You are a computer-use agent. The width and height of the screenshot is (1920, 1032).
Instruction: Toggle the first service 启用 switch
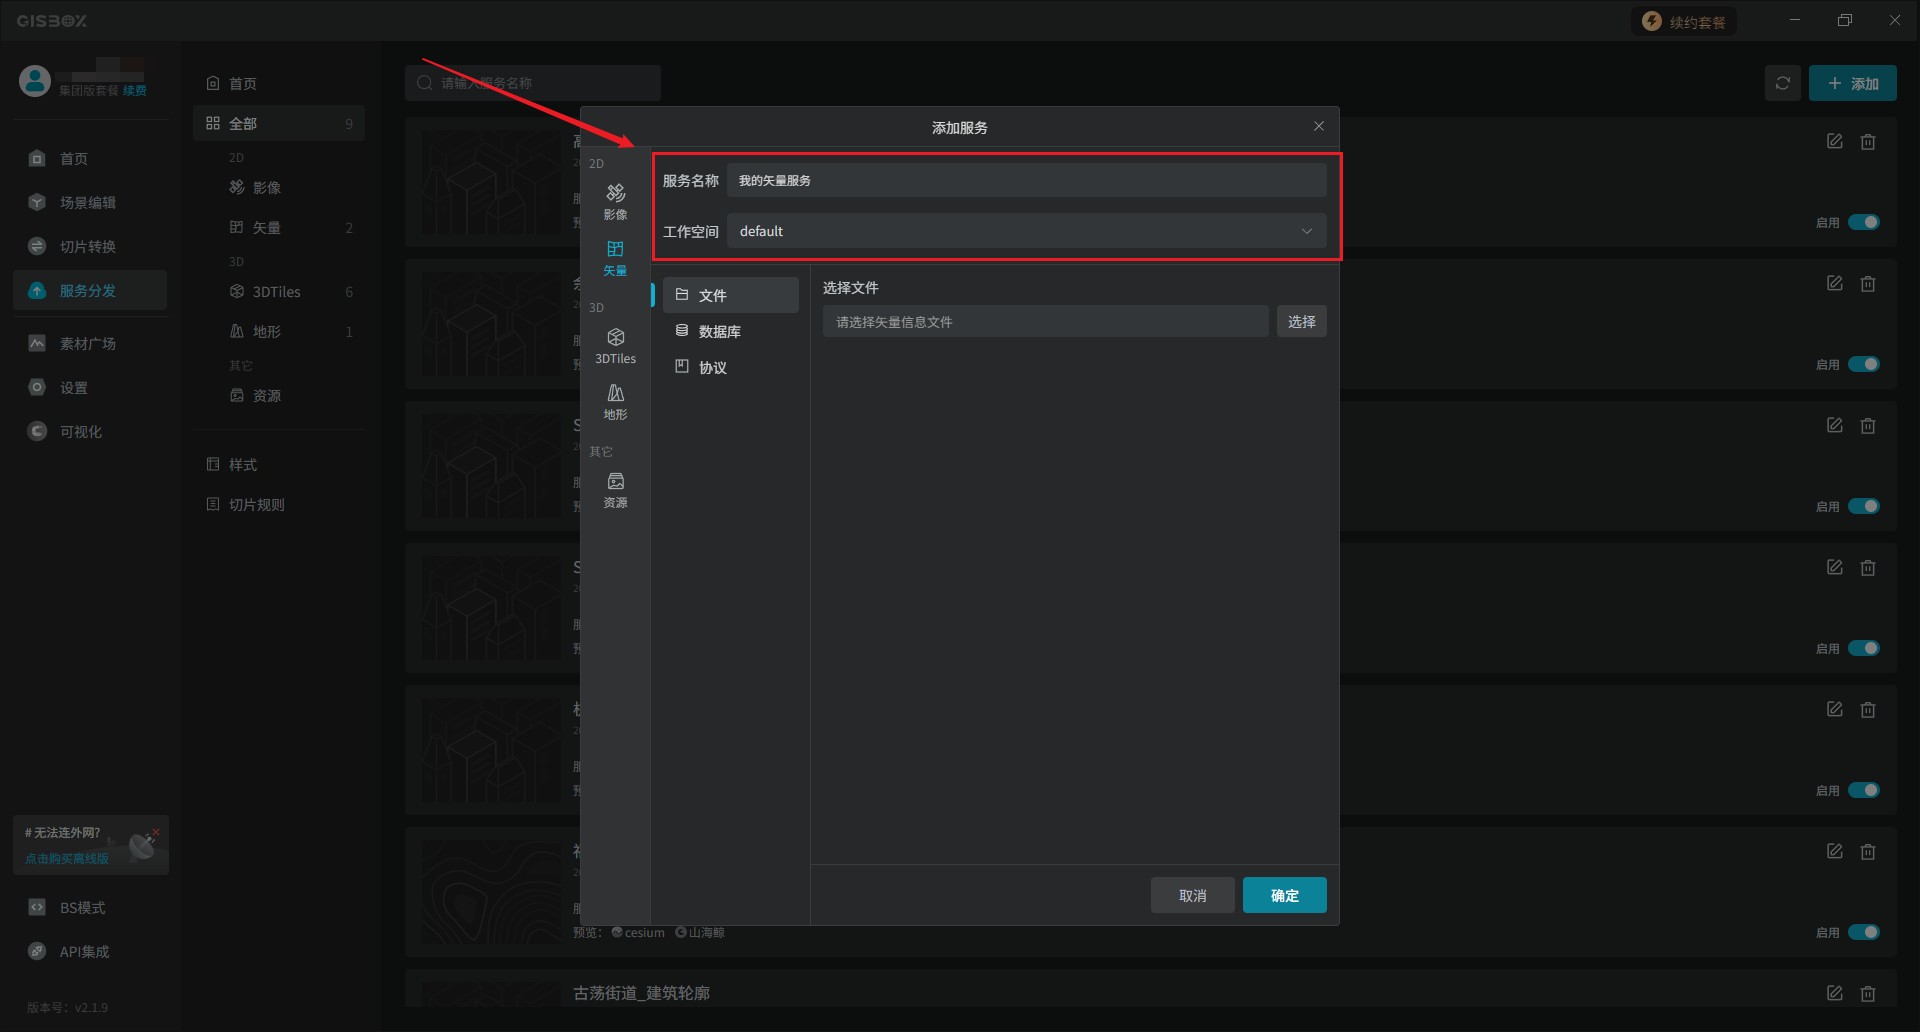pyautogui.click(x=1863, y=222)
